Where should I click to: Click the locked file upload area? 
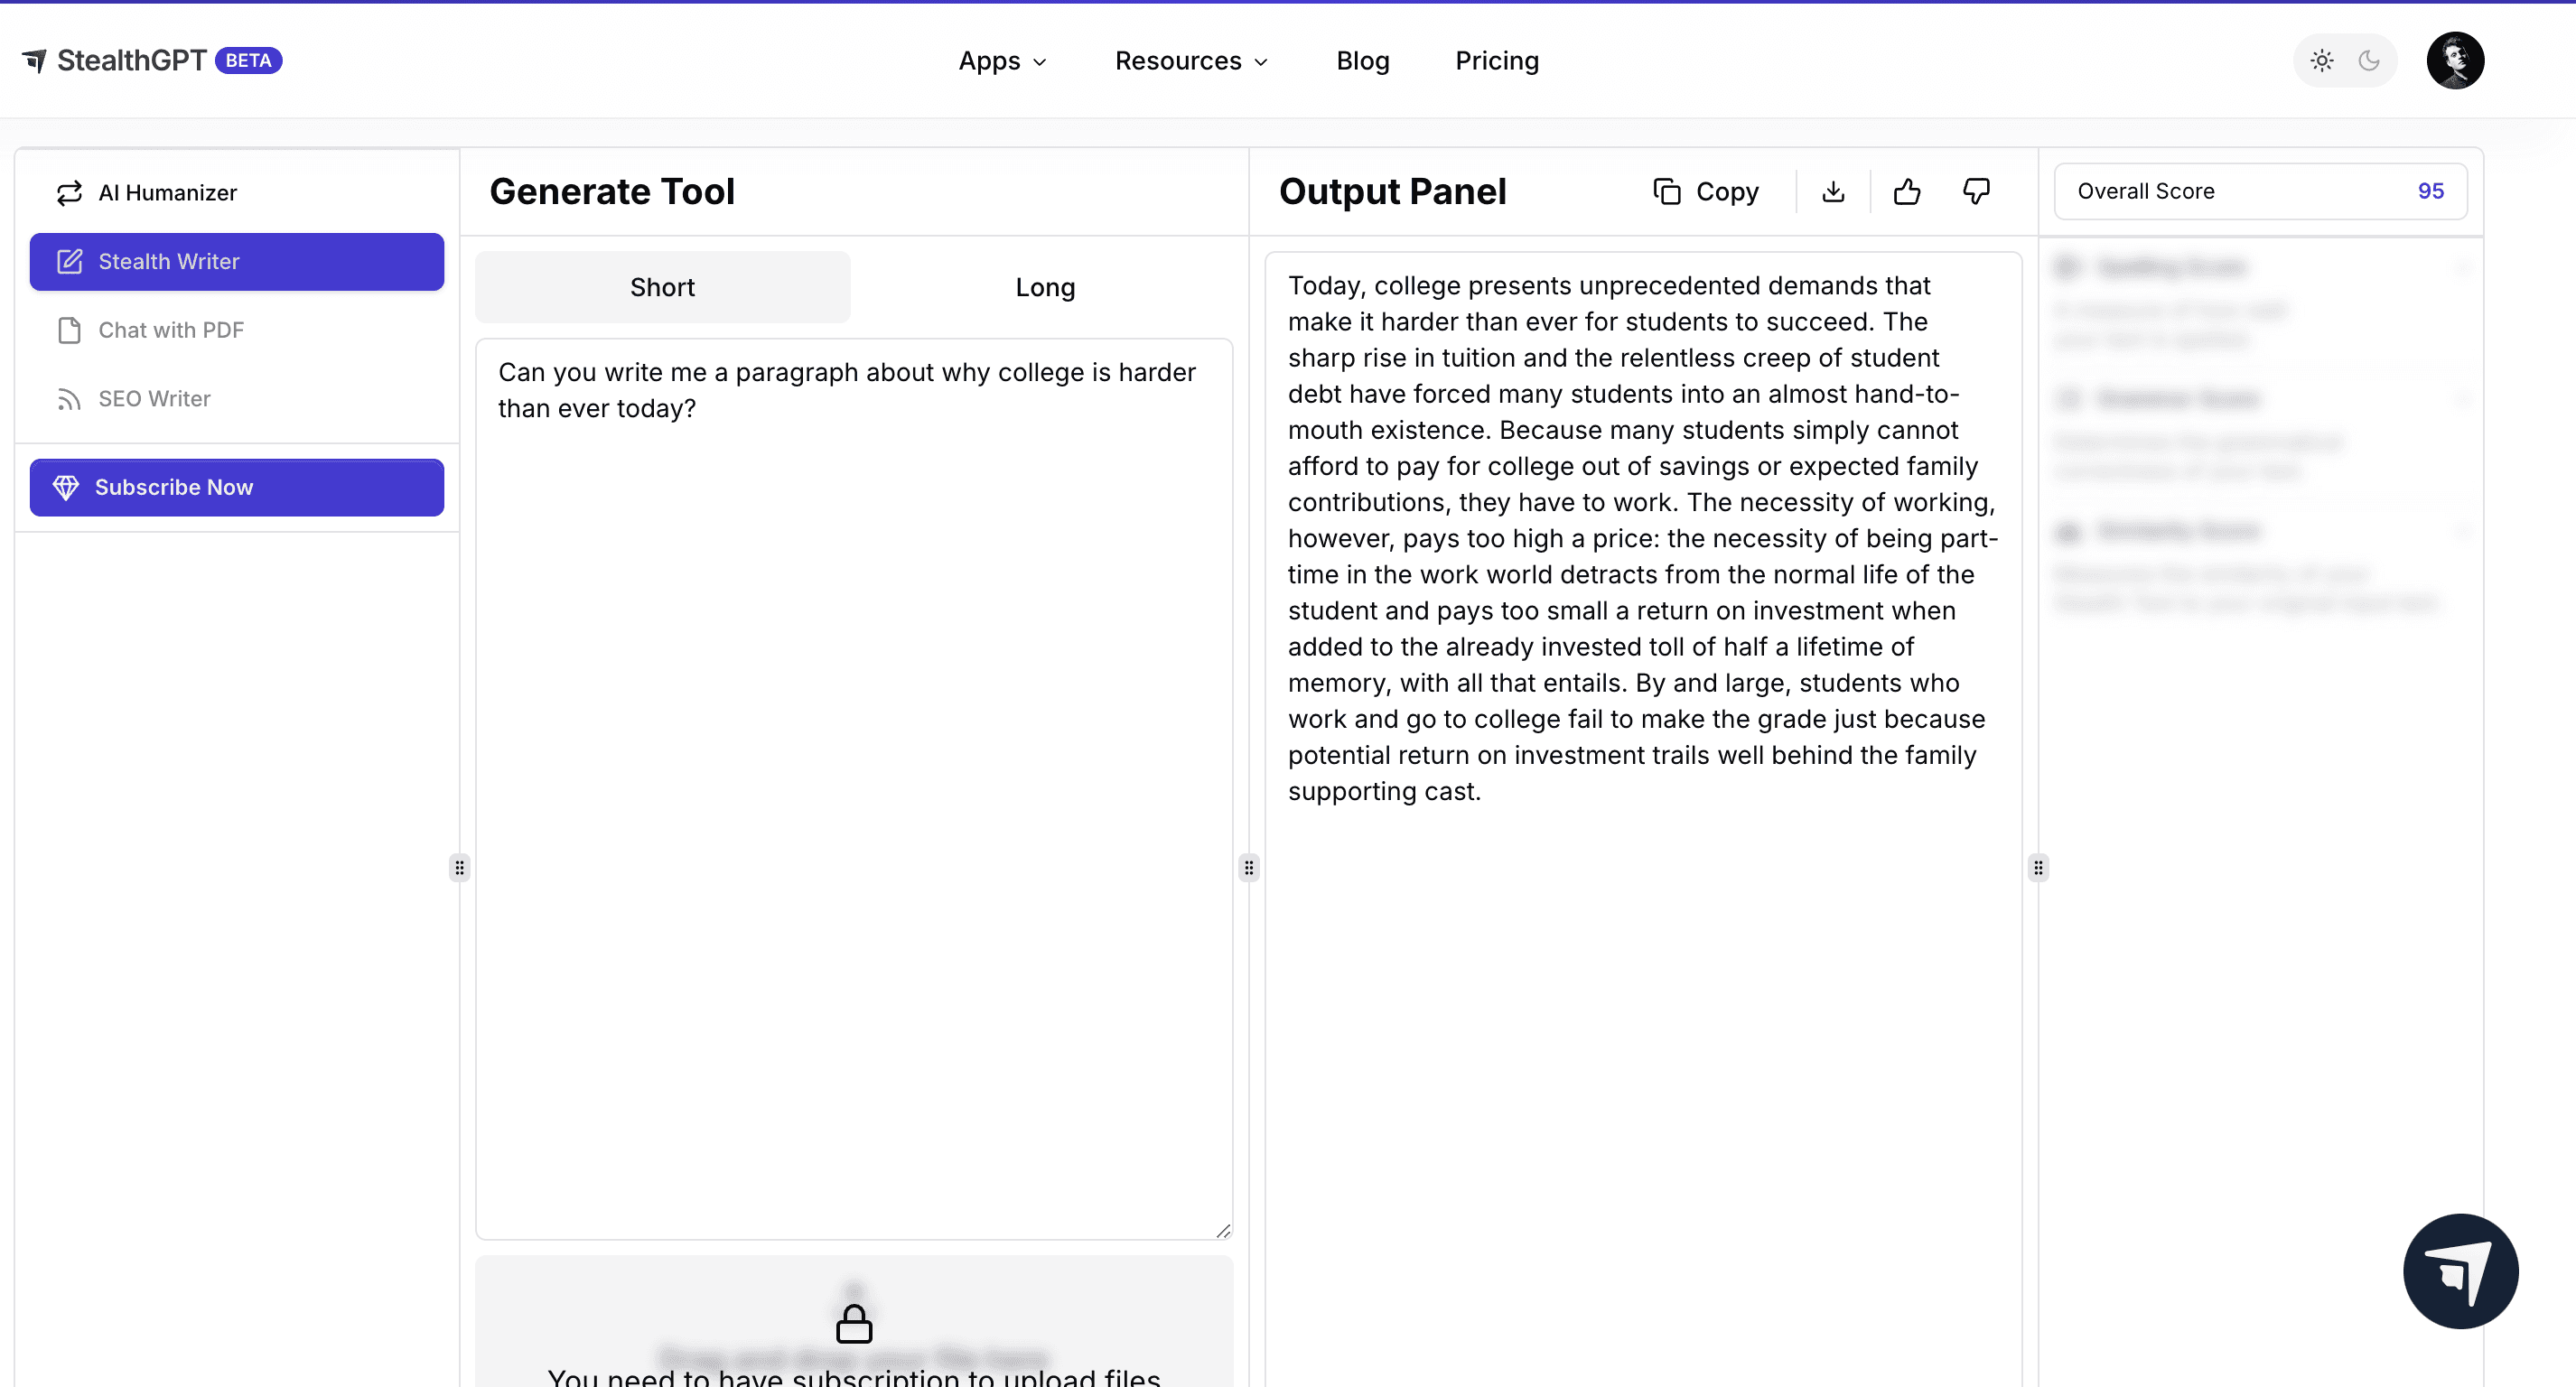tap(853, 1325)
